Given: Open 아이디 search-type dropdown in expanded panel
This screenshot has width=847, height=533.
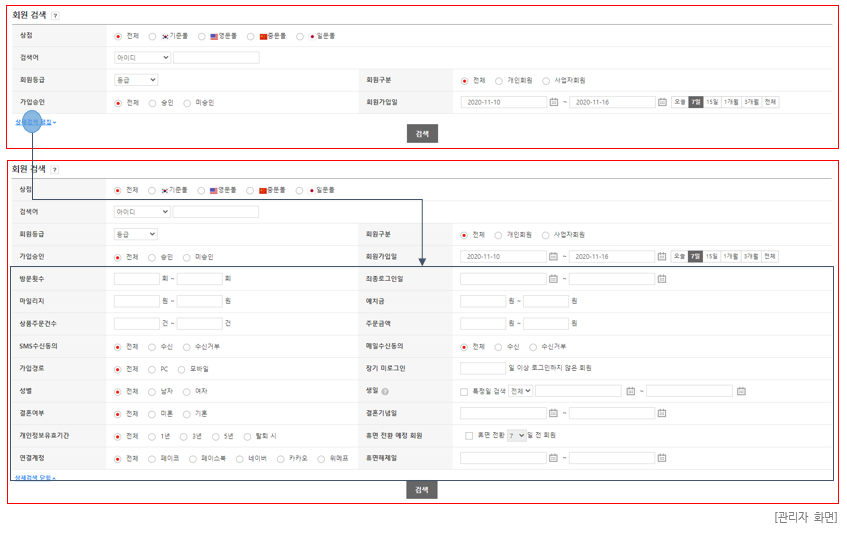Looking at the screenshot, I should (x=142, y=212).
